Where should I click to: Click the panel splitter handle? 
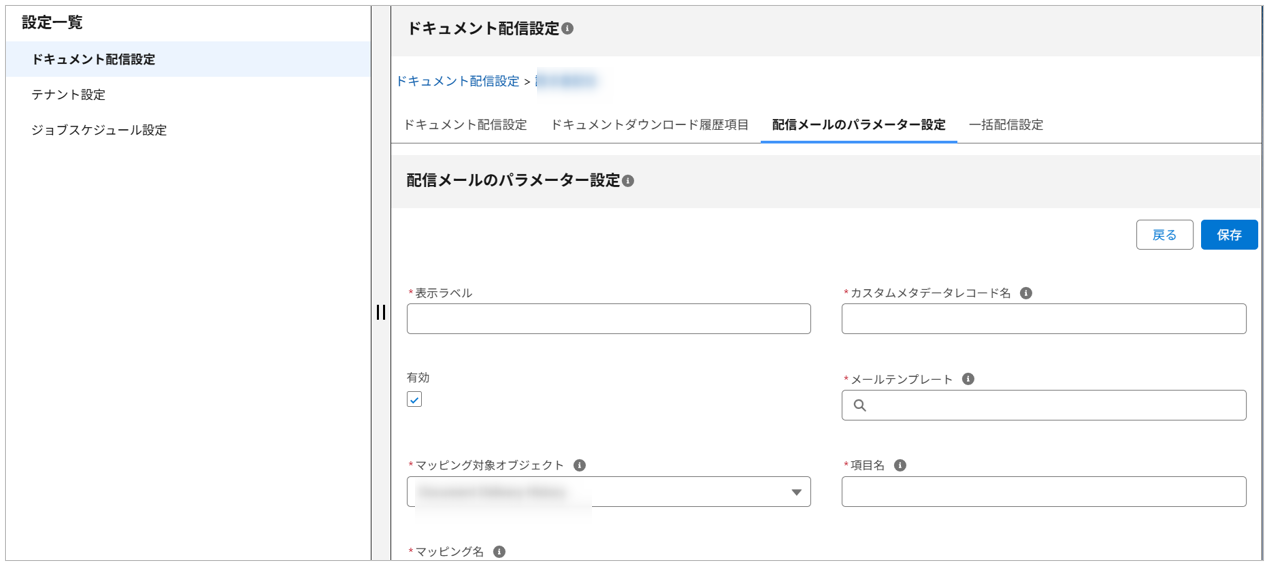(x=381, y=312)
